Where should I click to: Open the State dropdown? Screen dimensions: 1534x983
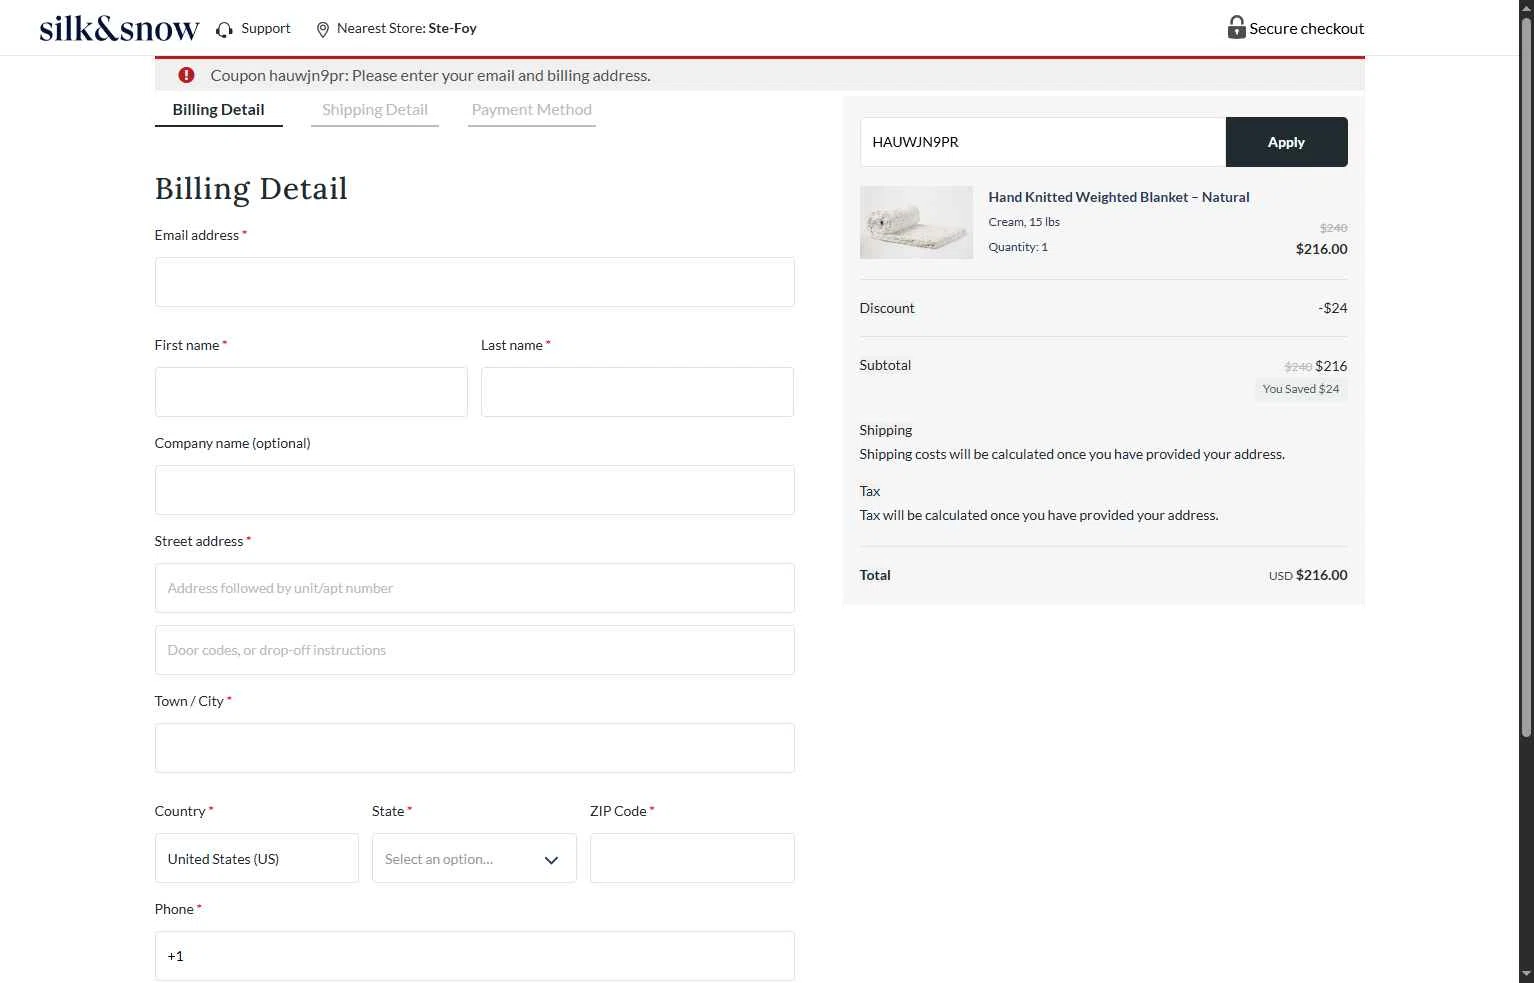point(474,858)
